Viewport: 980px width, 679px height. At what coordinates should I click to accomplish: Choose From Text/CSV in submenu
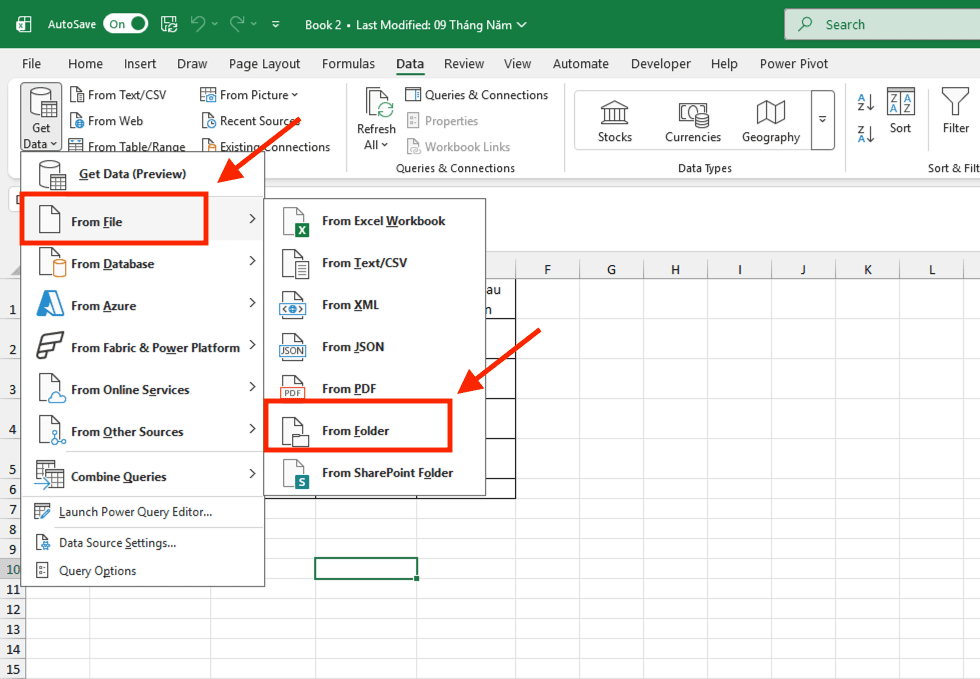tap(374, 263)
